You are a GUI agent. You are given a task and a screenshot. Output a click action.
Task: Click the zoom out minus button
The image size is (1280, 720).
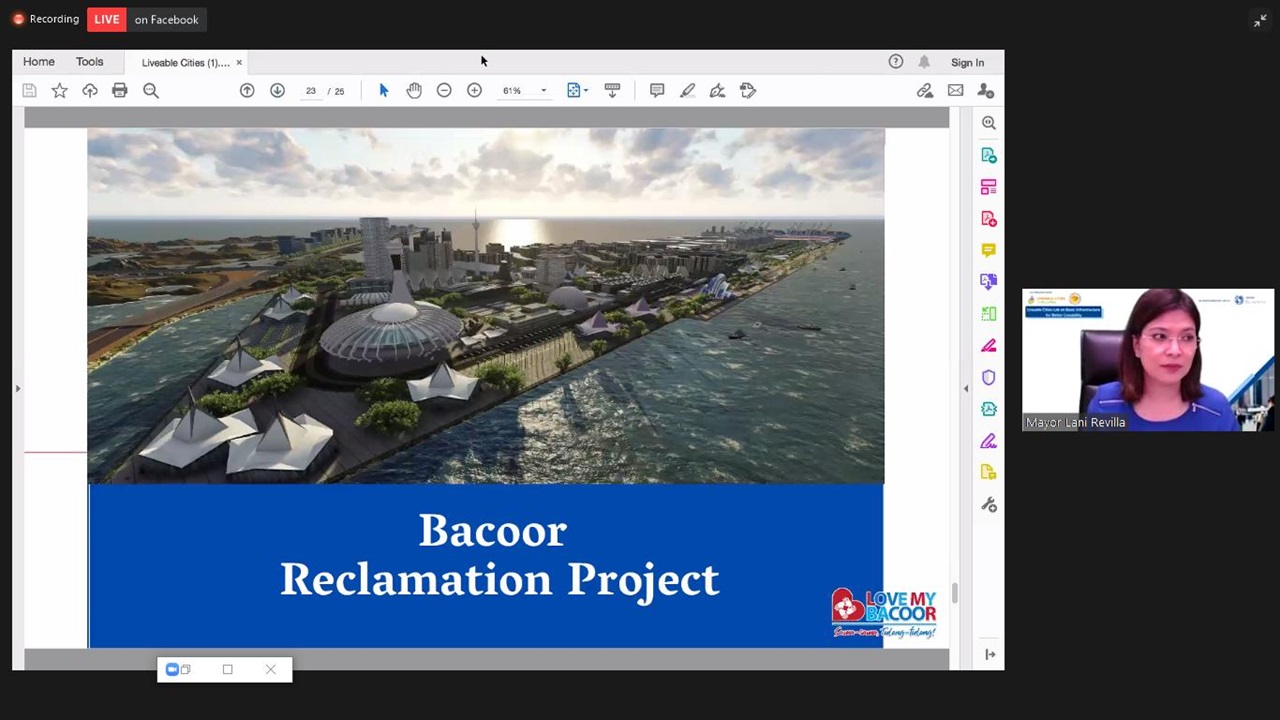coord(444,91)
